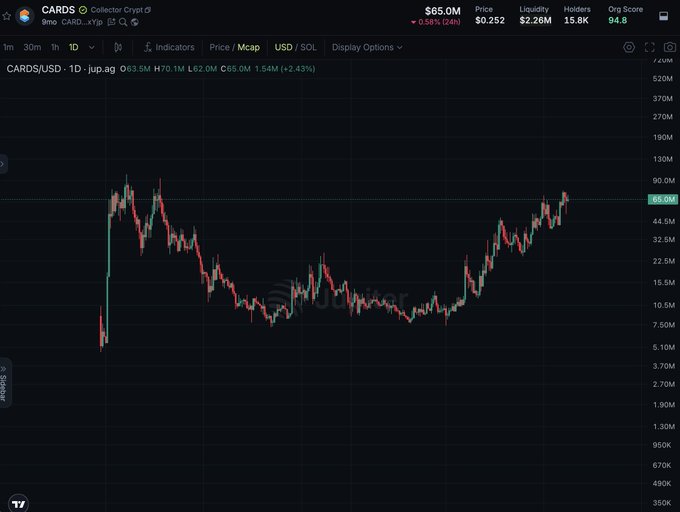Viewport: 680px width, 512px height.
Task: Expand the left panel arrow tab
Action: click(x=3, y=164)
